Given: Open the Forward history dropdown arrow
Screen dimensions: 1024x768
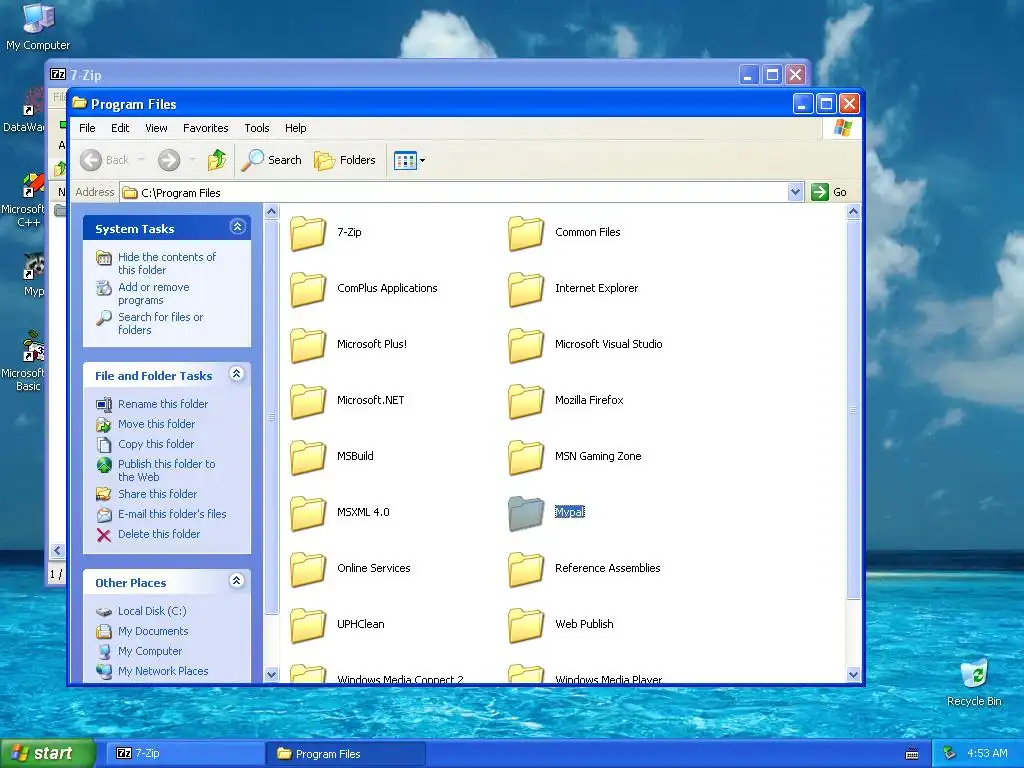Looking at the screenshot, I should coord(192,160).
